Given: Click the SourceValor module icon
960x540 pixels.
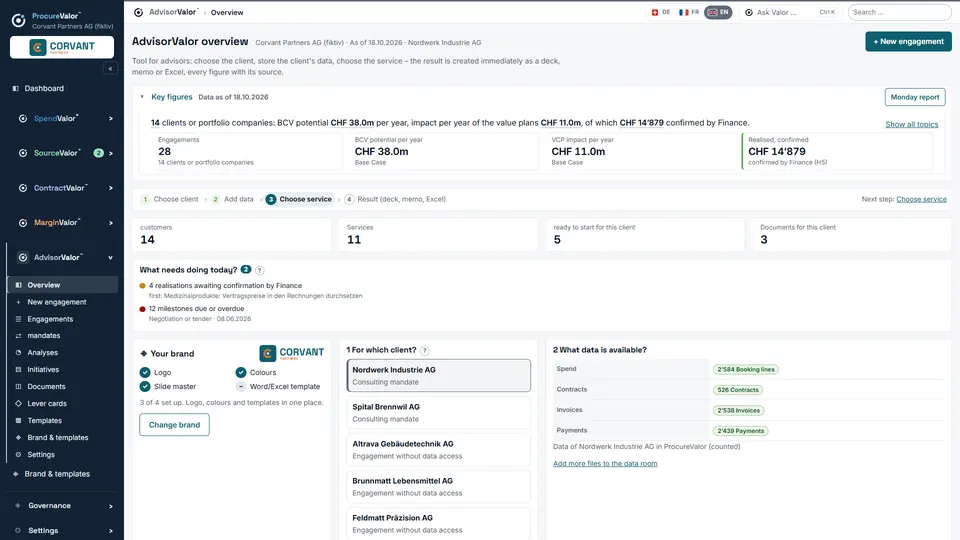Looking at the screenshot, I should [23, 153].
